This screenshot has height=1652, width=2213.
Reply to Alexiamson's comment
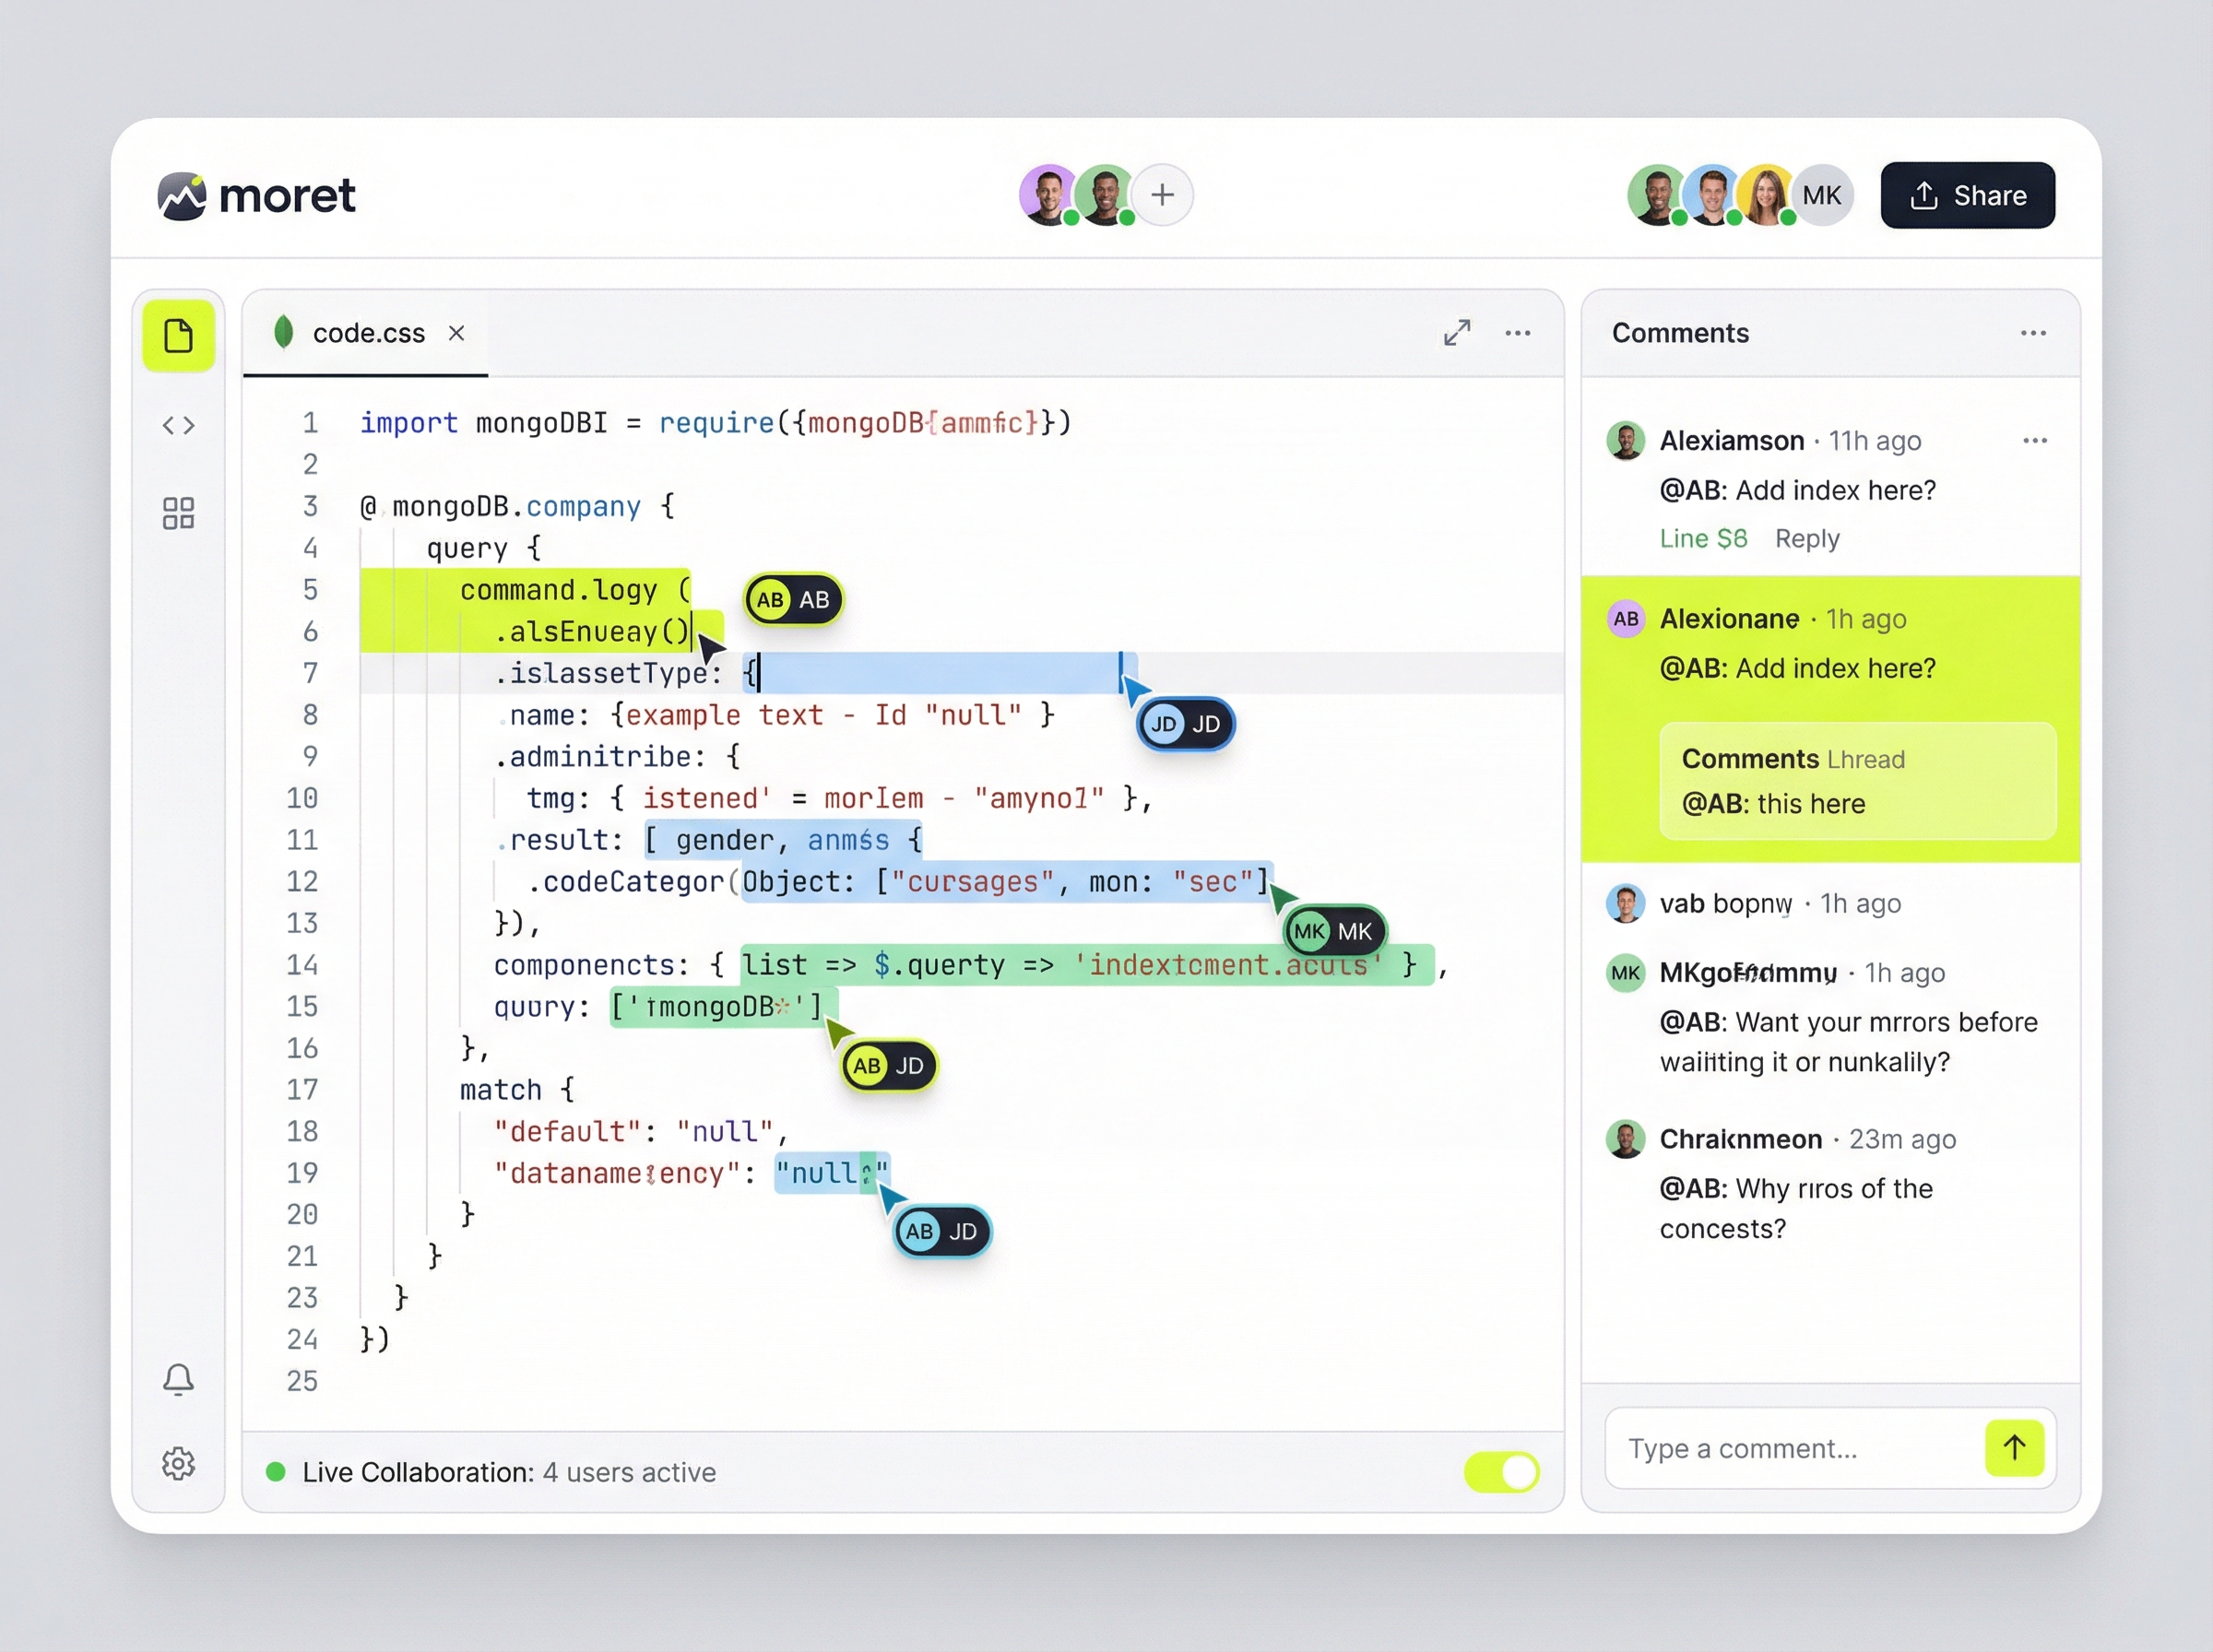pyautogui.click(x=1806, y=538)
